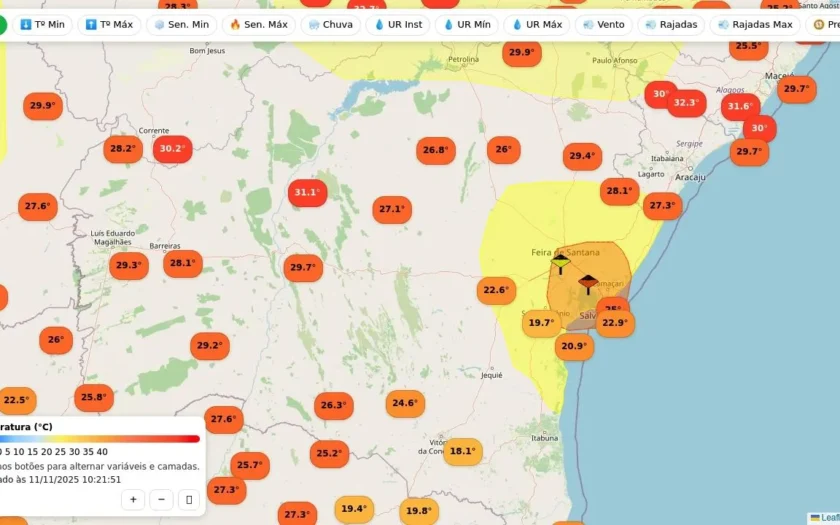Screen dimensions: 840x525
Task: Click the 29.2° station marker
Action: pos(210,346)
